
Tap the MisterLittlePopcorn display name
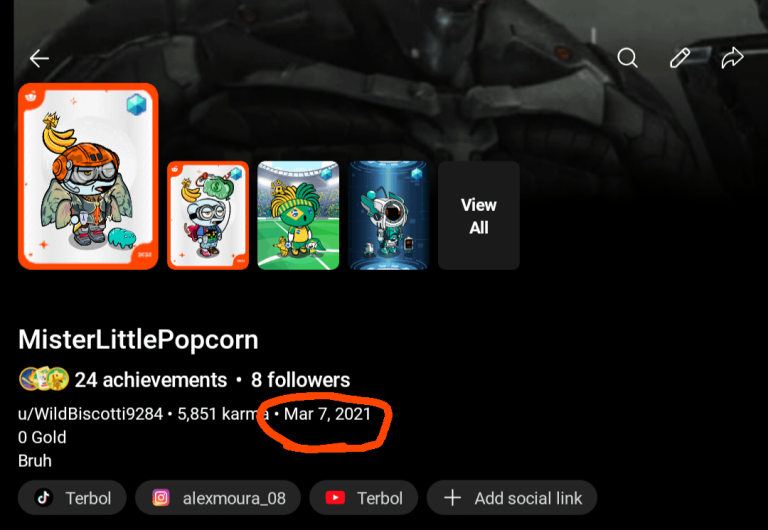coord(138,339)
